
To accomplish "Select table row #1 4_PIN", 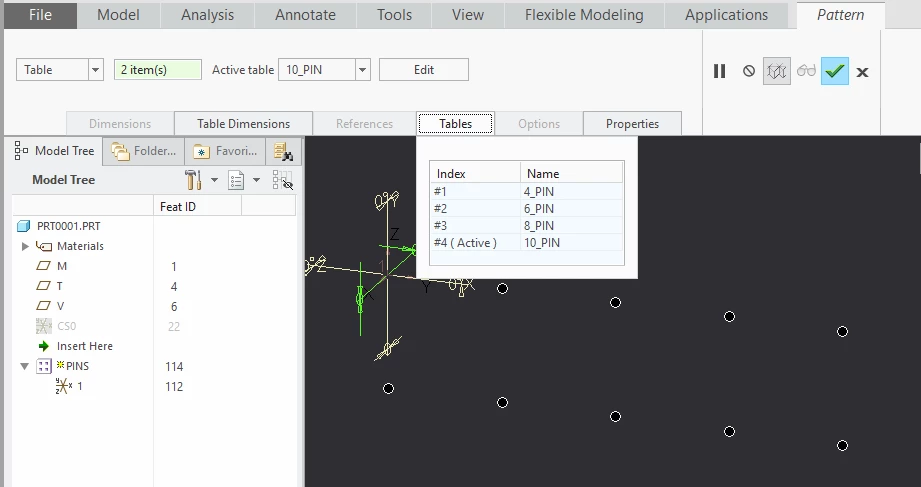I will point(526,192).
